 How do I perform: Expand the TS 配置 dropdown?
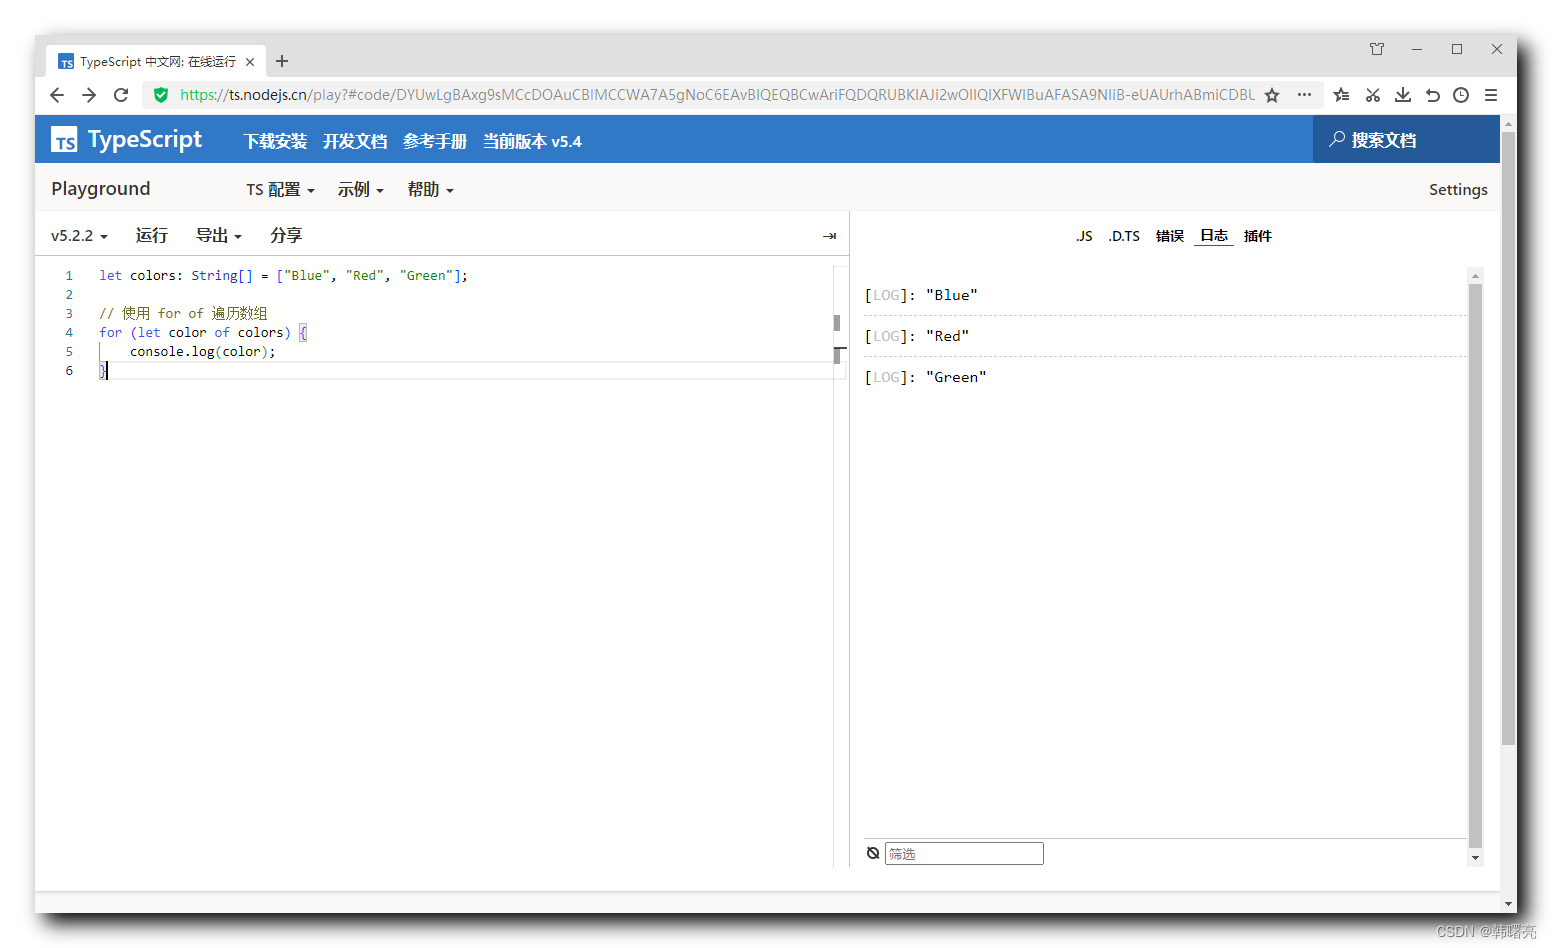tap(280, 190)
